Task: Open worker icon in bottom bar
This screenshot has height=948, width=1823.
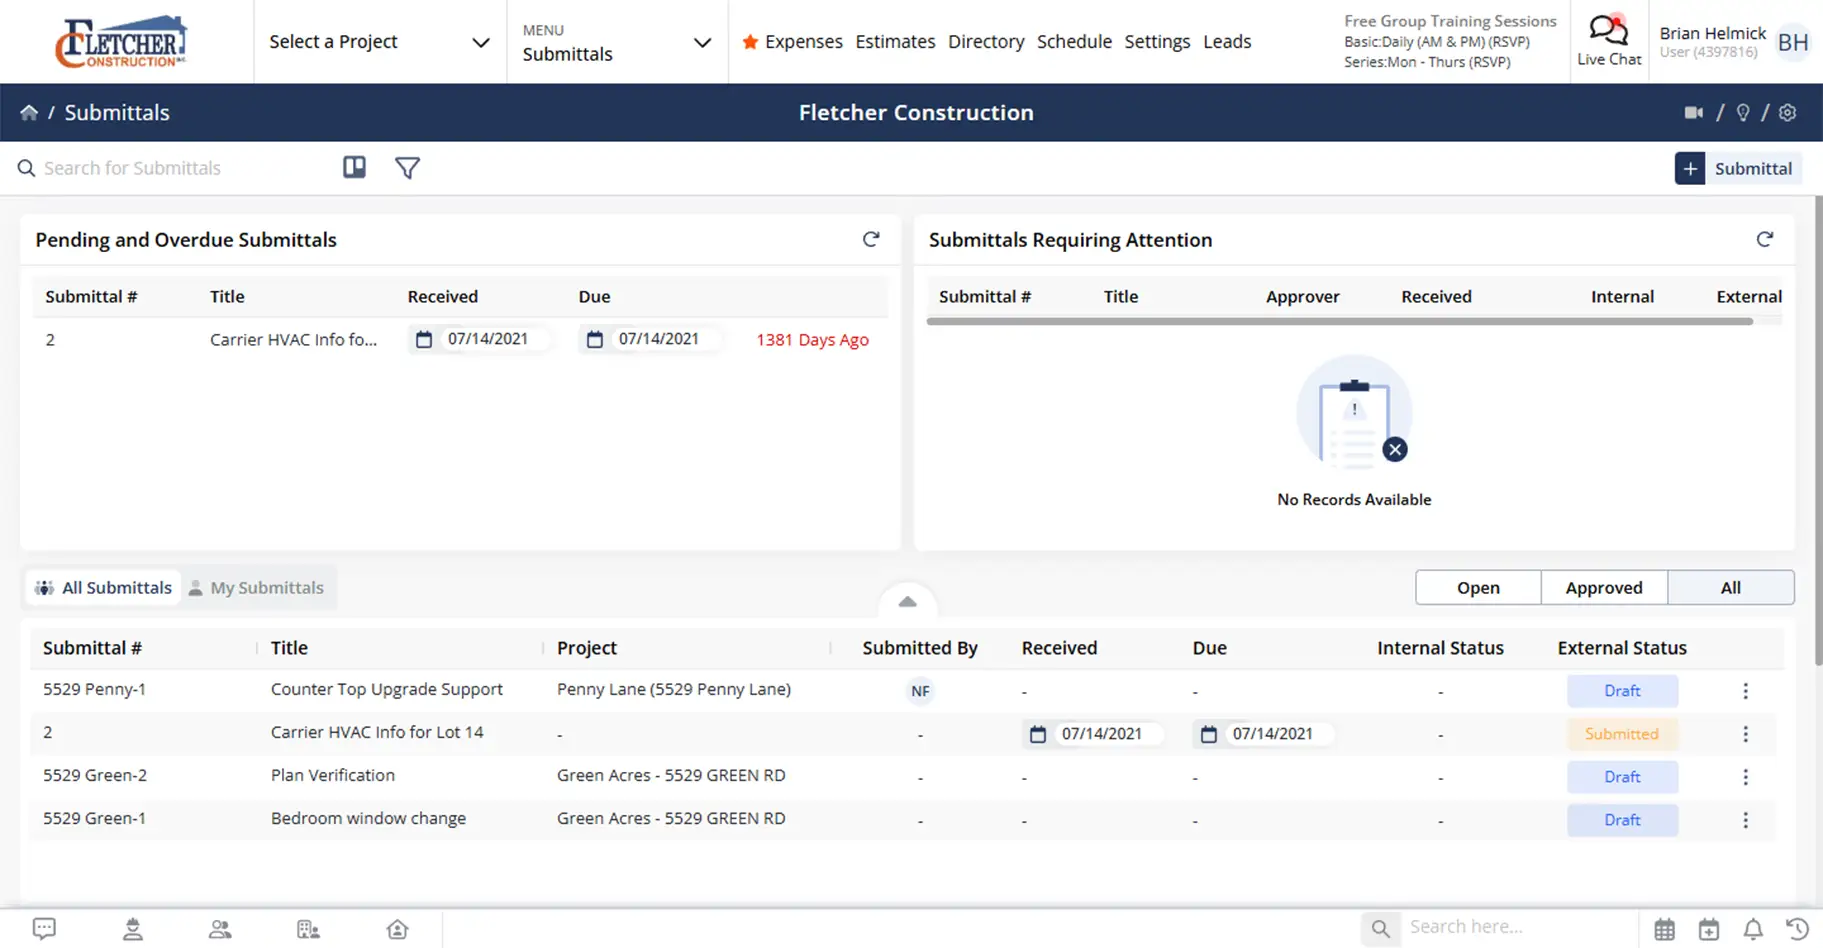Action: (132, 929)
